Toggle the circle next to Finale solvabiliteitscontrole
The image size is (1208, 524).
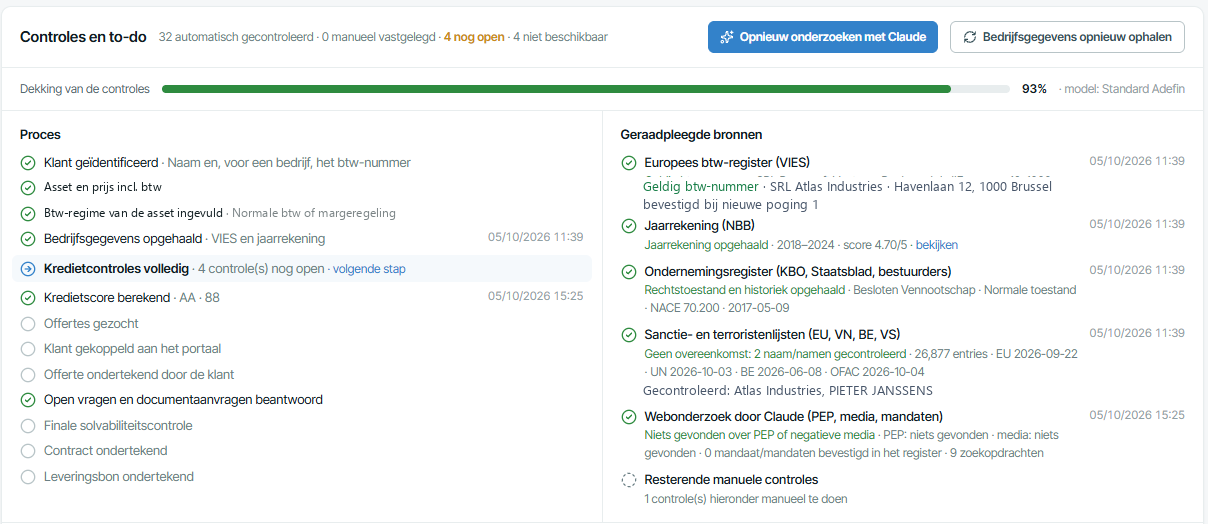[x=28, y=426]
